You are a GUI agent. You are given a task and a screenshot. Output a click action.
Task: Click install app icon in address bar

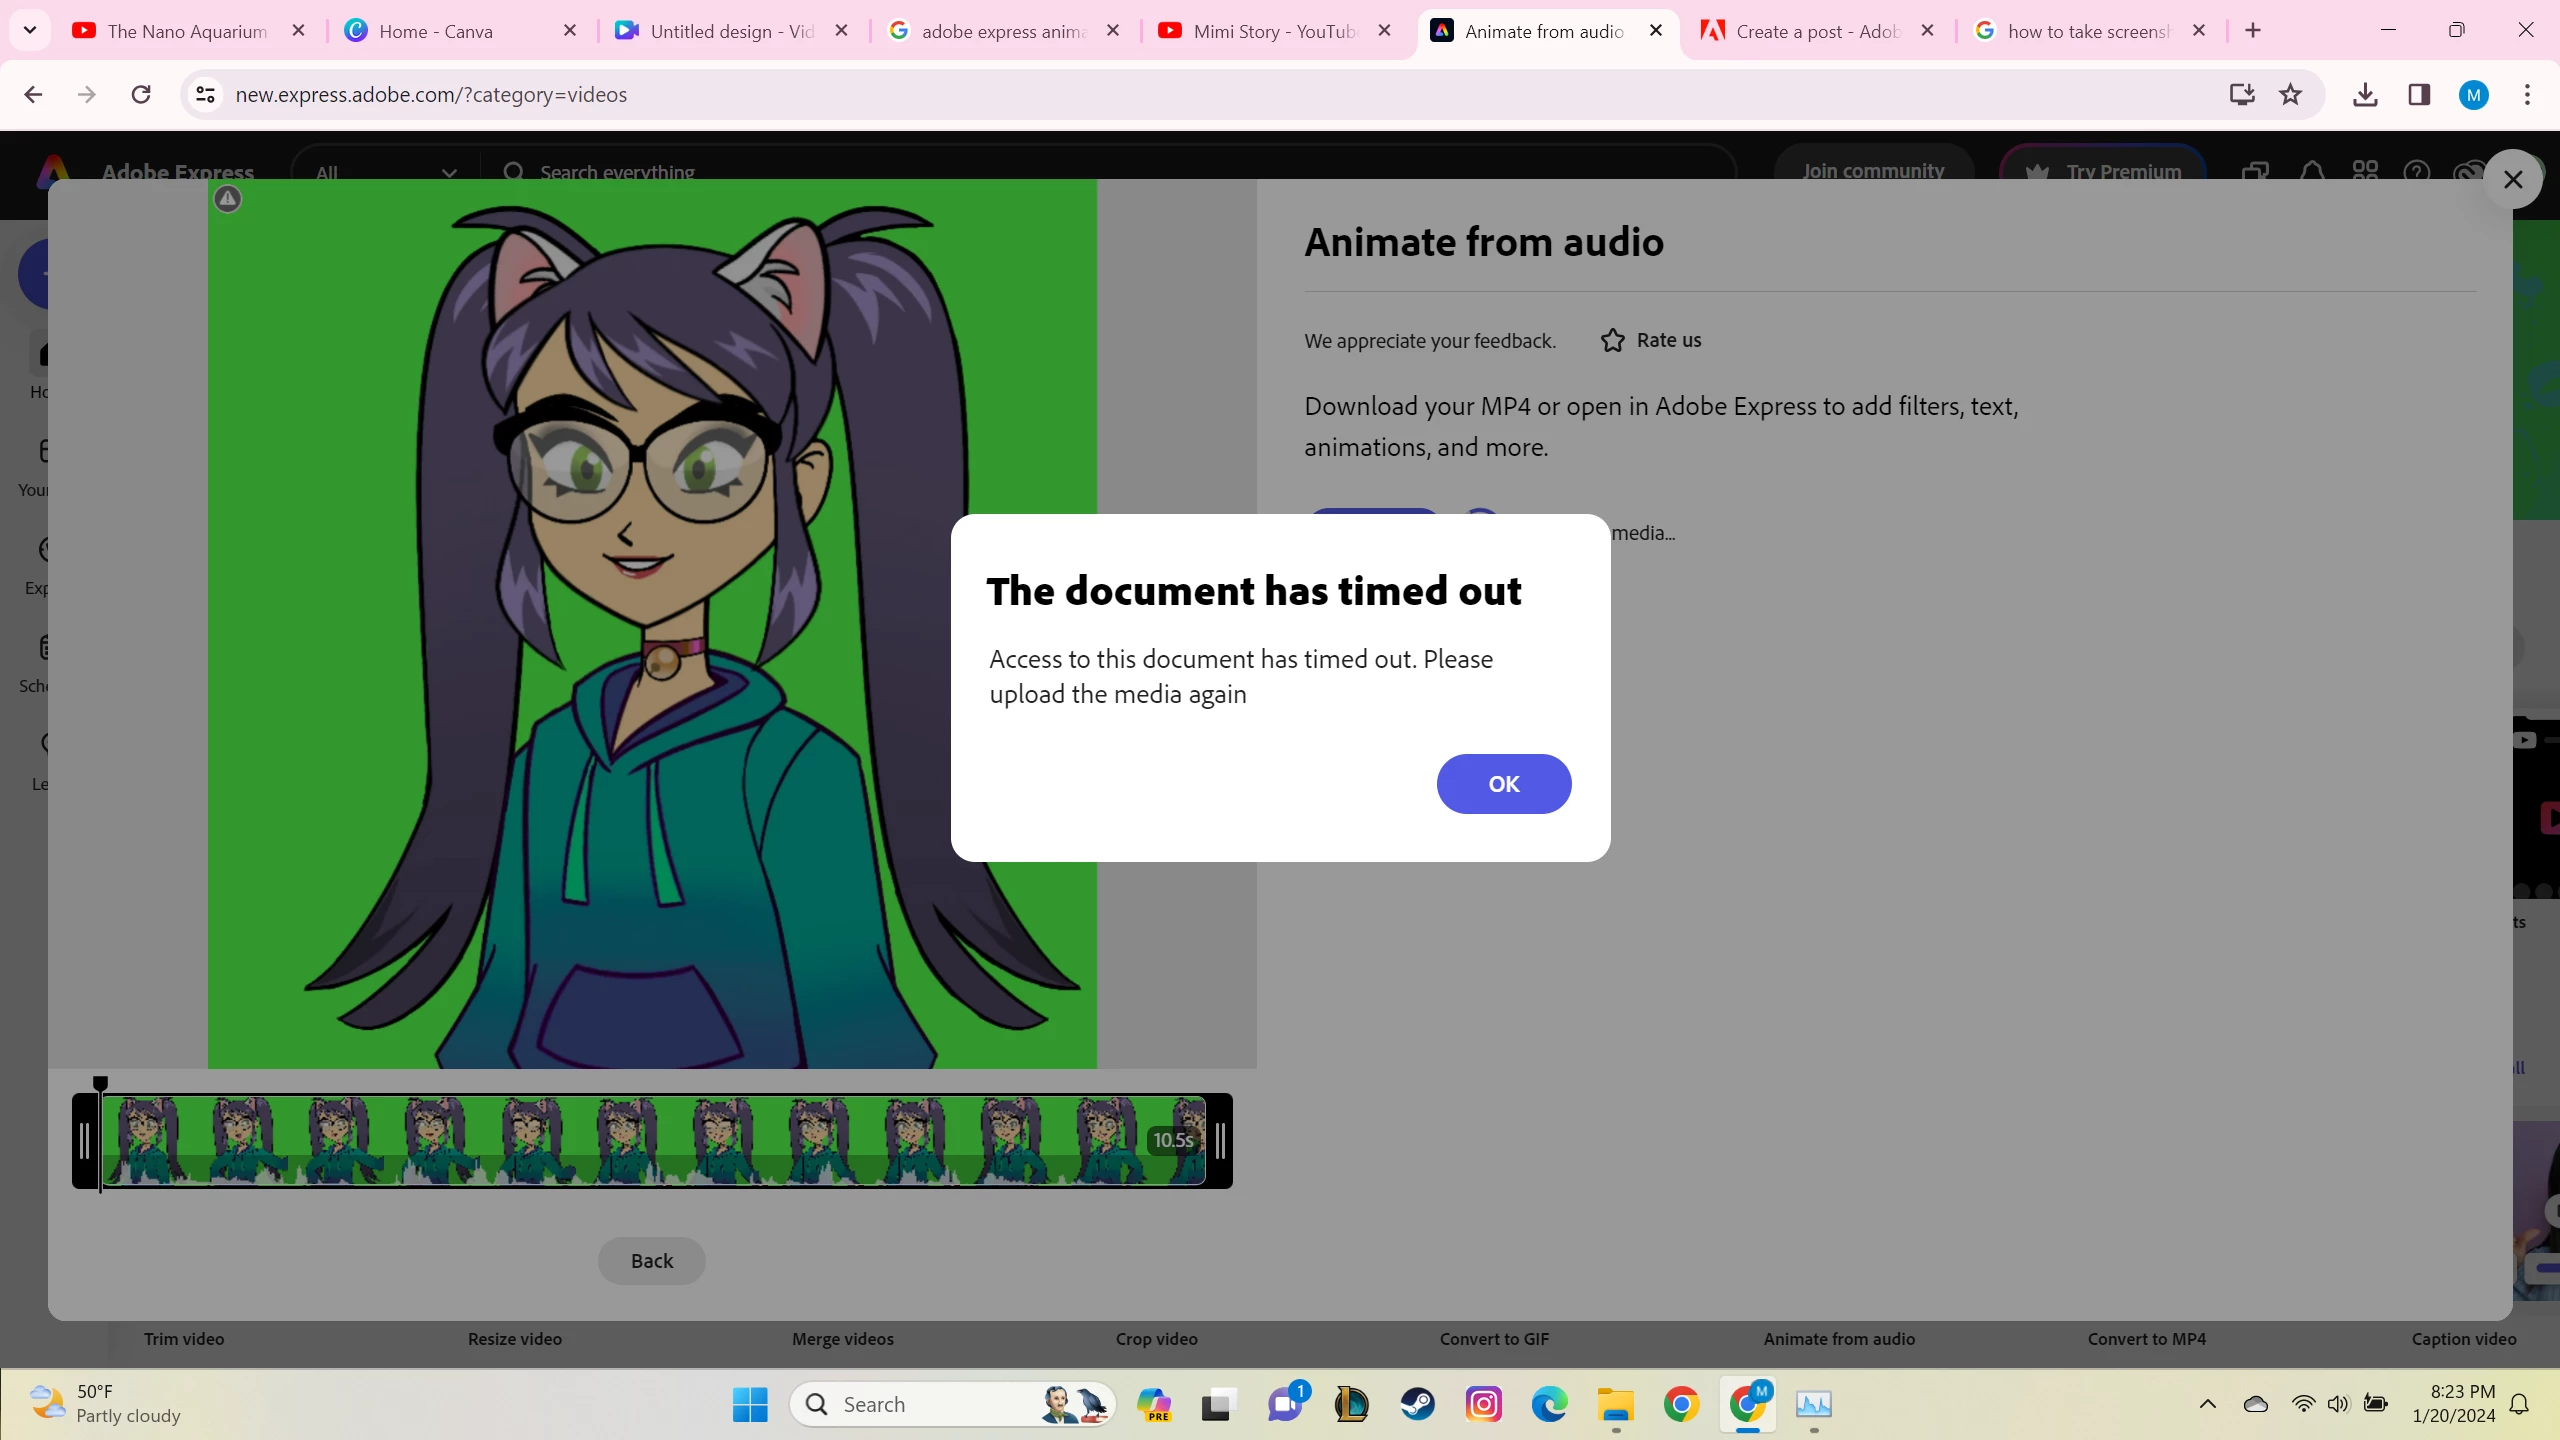click(x=2242, y=95)
